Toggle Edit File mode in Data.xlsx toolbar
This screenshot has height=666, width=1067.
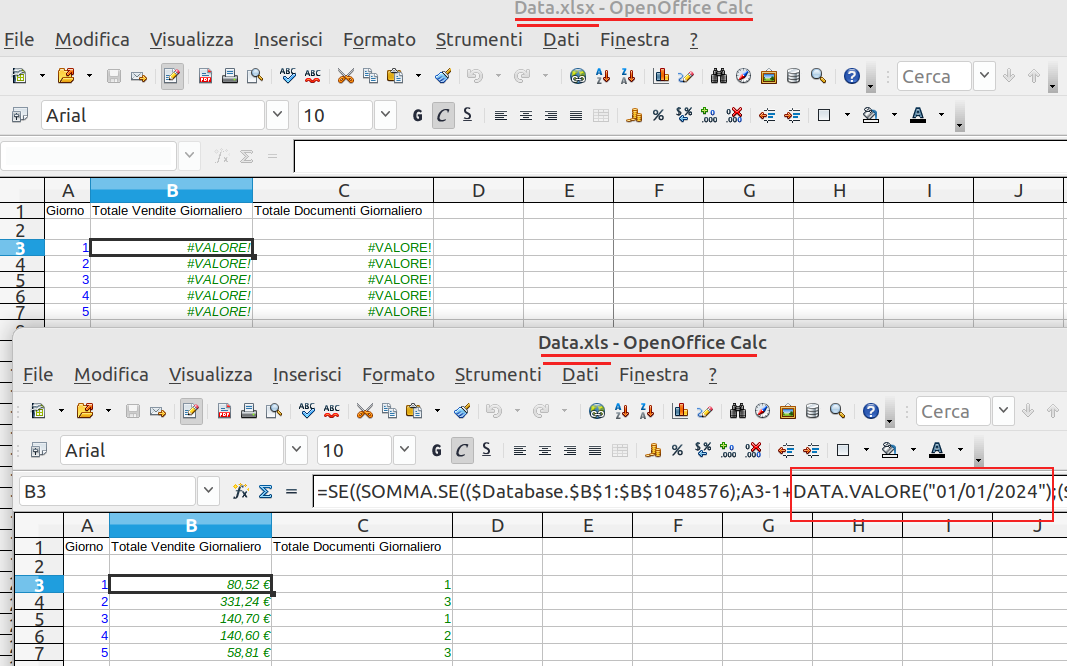point(172,76)
